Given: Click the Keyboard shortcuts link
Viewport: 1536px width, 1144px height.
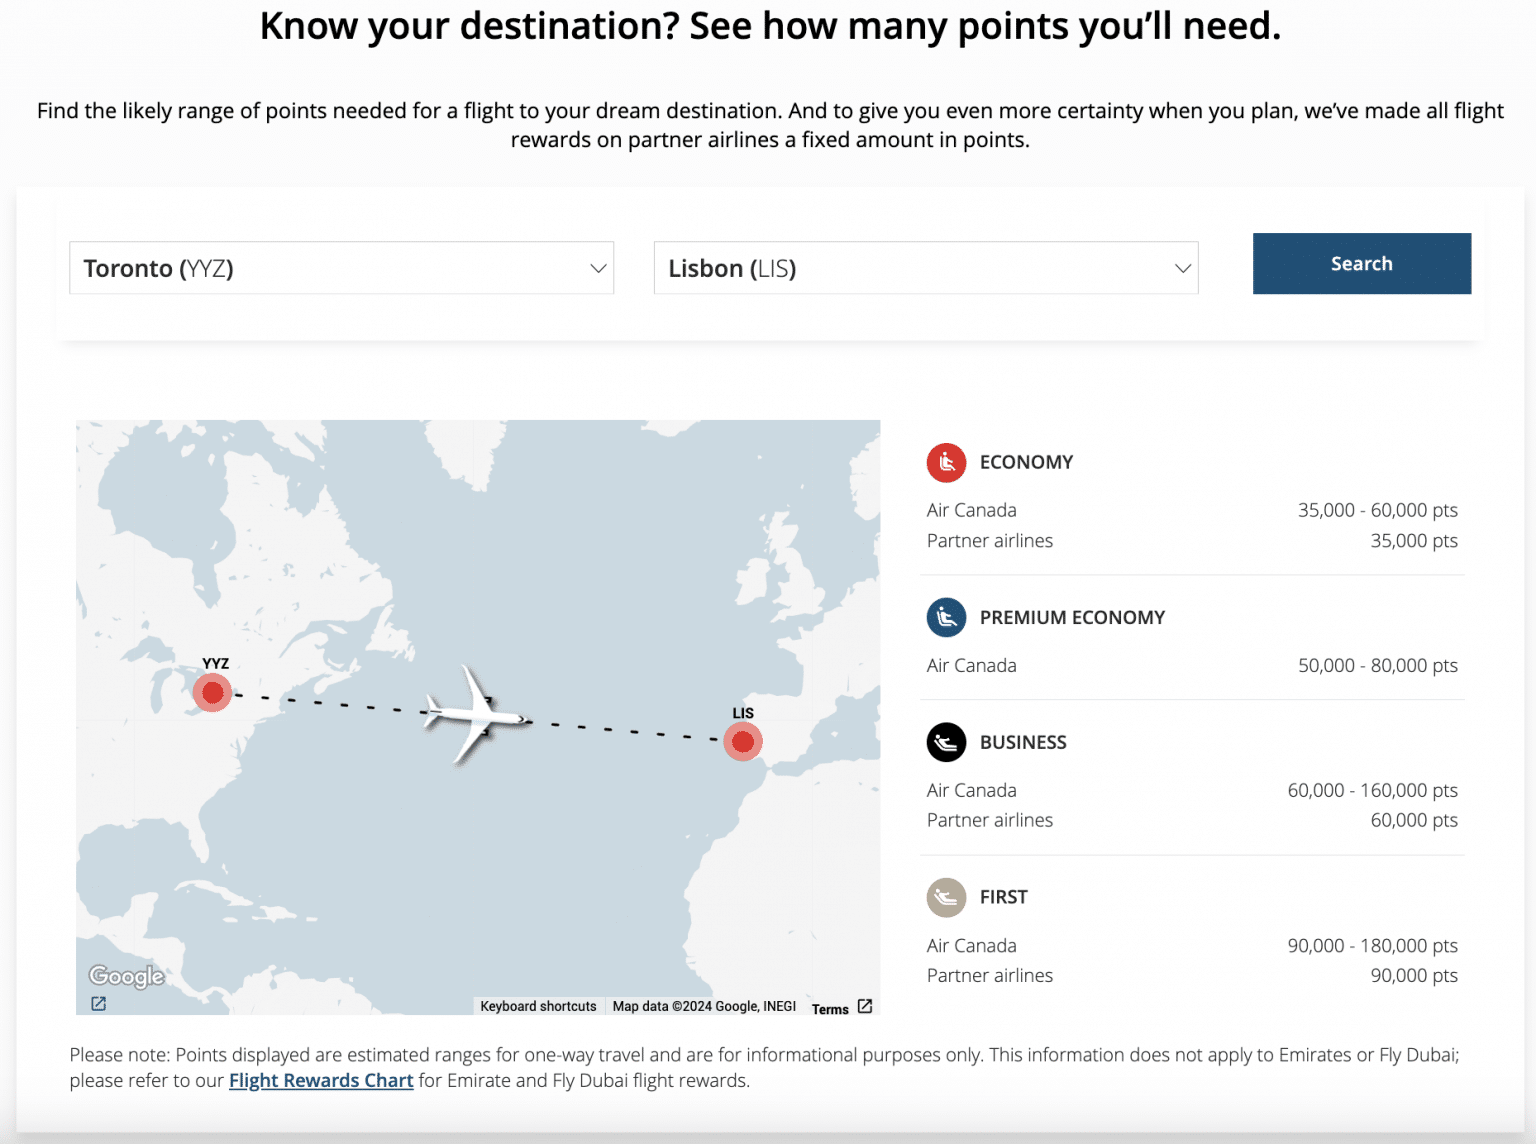Looking at the screenshot, I should (538, 1006).
